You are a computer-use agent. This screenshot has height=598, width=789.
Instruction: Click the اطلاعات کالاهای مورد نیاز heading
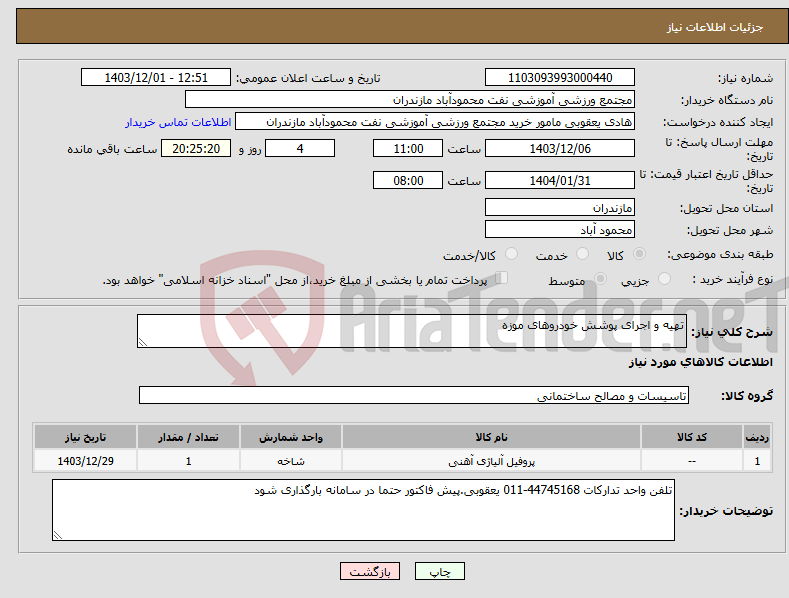[700, 362]
